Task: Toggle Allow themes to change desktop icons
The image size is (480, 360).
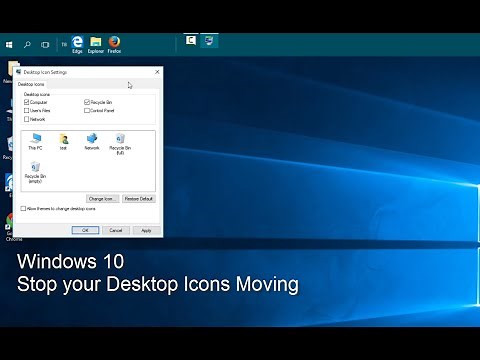Action: tap(23, 209)
